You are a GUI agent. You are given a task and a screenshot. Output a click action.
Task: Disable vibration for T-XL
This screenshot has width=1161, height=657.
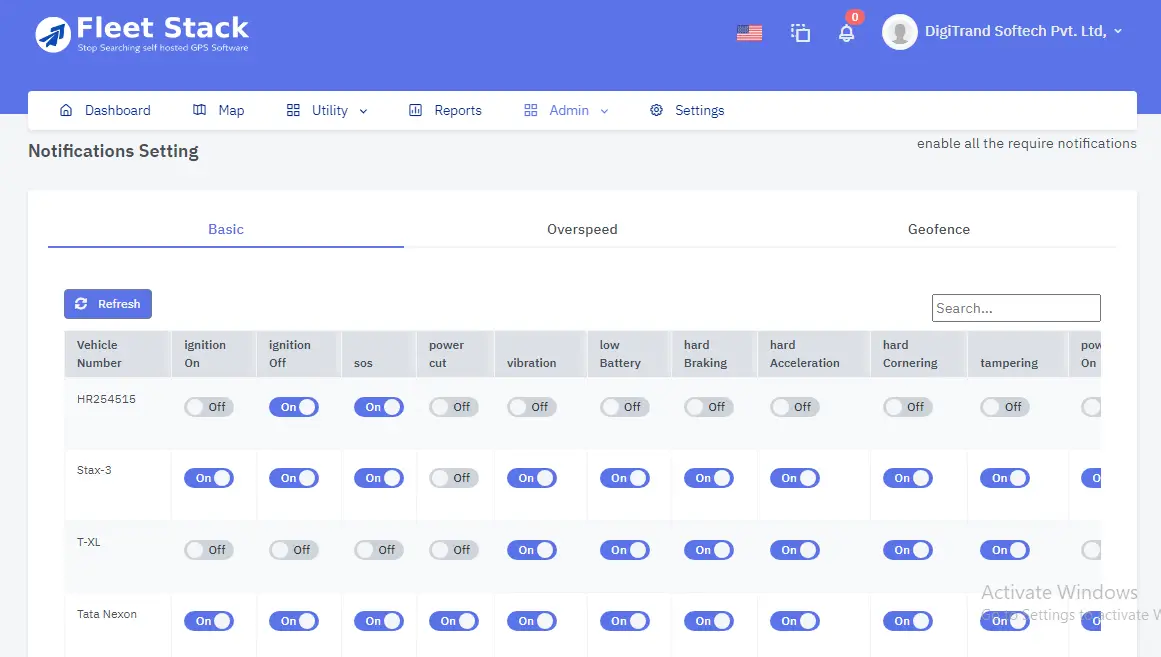(x=532, y=550)
